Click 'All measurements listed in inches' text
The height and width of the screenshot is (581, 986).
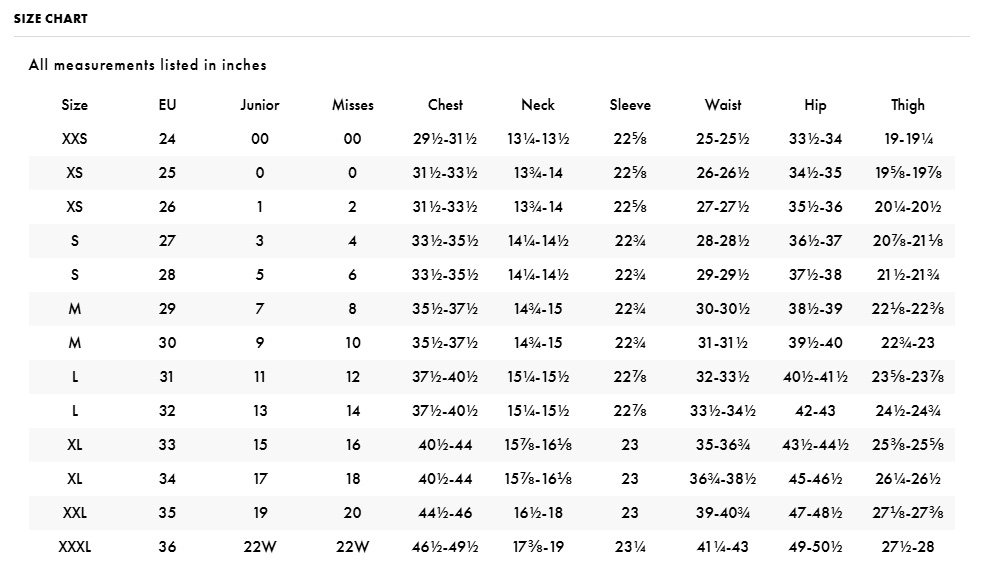point(148,65)
